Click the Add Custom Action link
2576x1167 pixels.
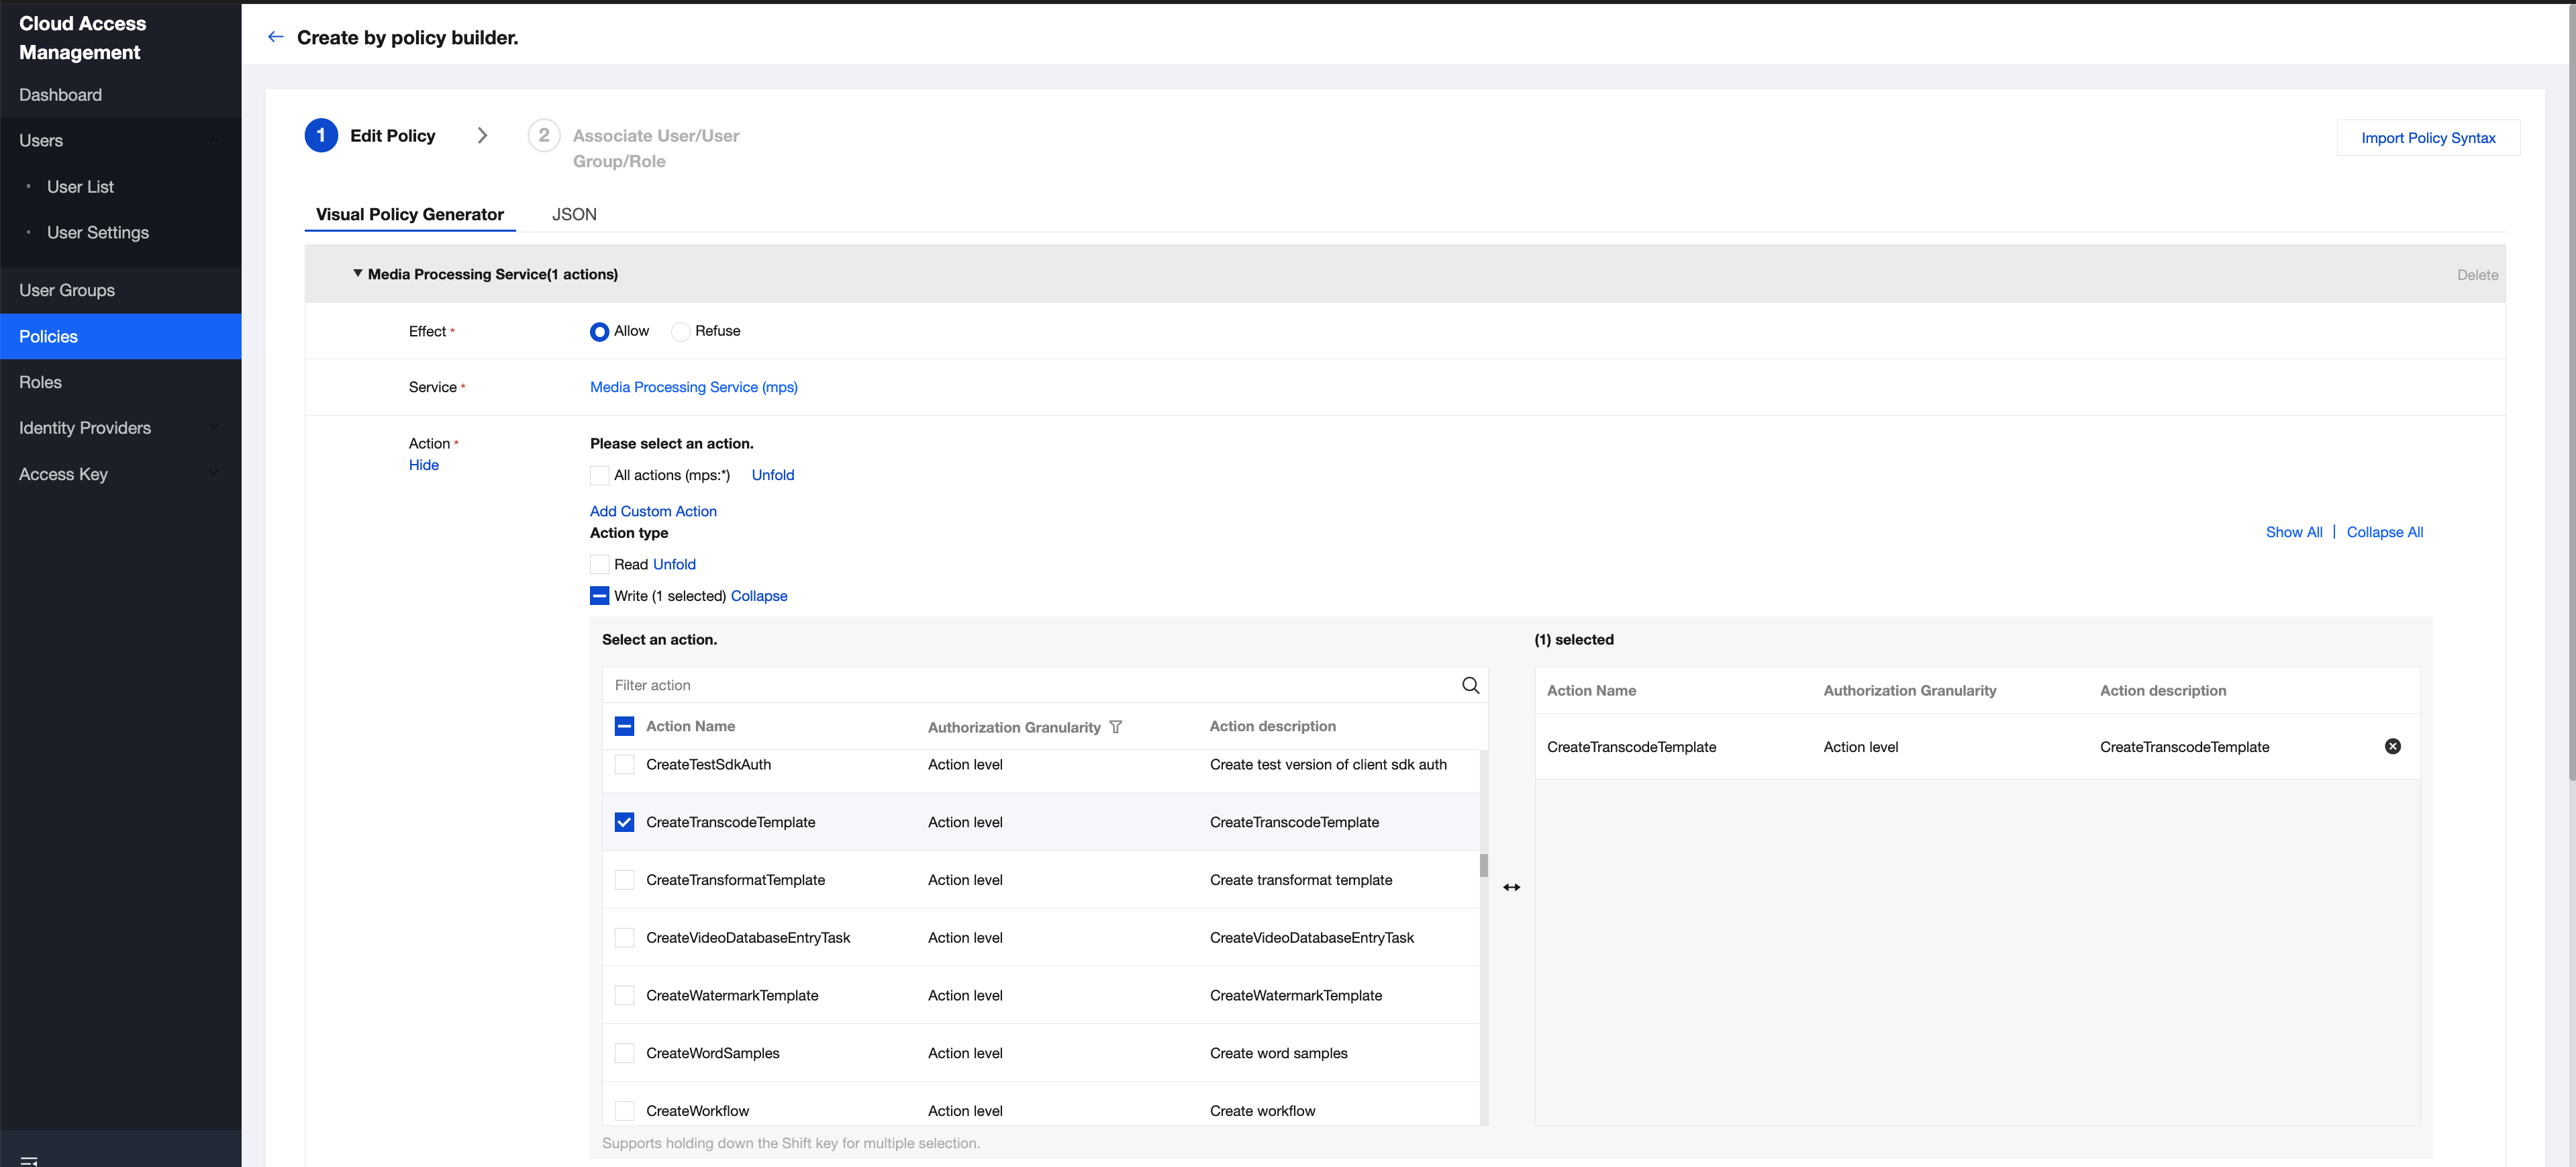tap(653, 511)
